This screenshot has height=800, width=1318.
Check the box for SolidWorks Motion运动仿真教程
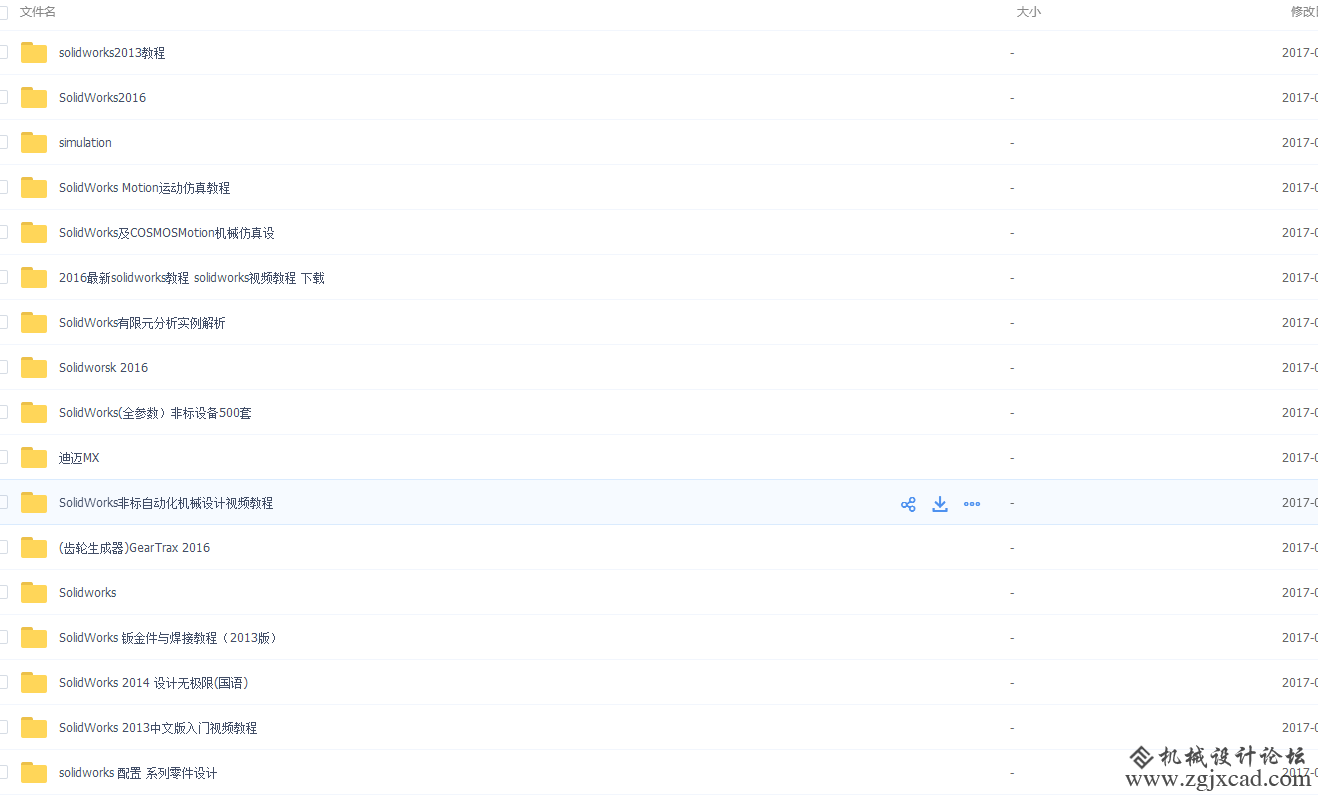click(x=3, y=187)
